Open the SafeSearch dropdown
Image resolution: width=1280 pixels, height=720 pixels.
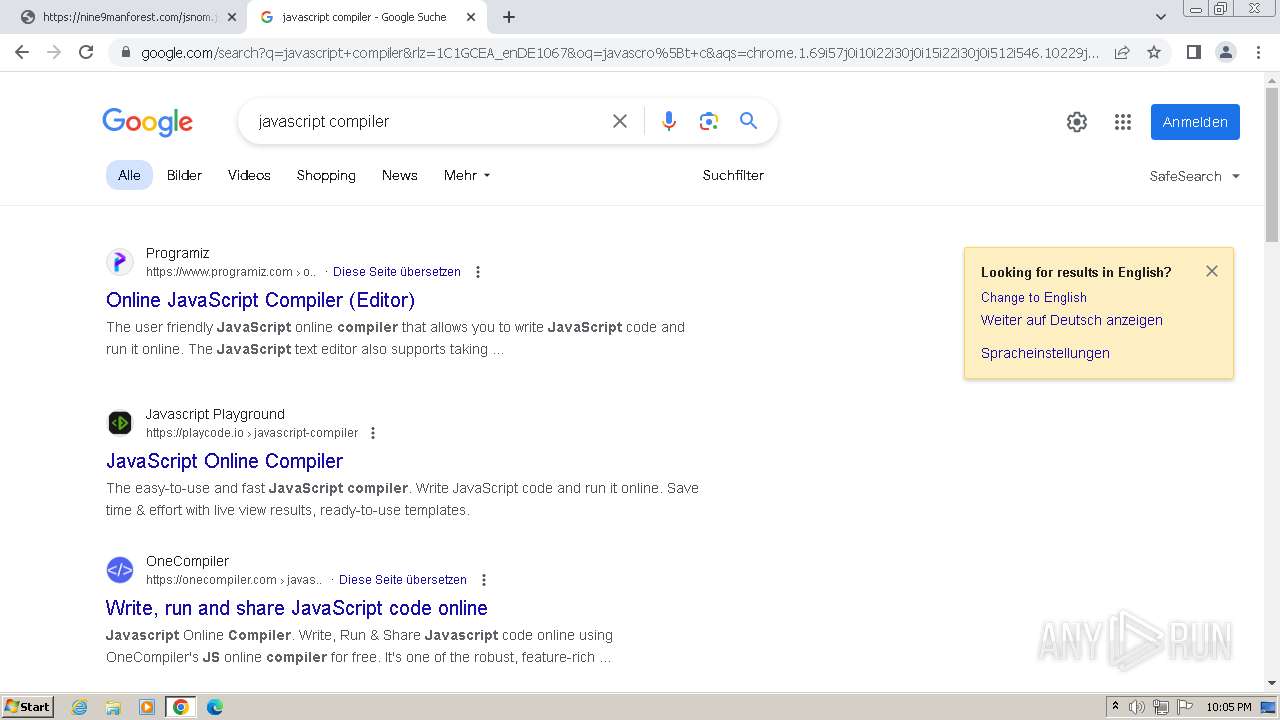coord(1195,176)
